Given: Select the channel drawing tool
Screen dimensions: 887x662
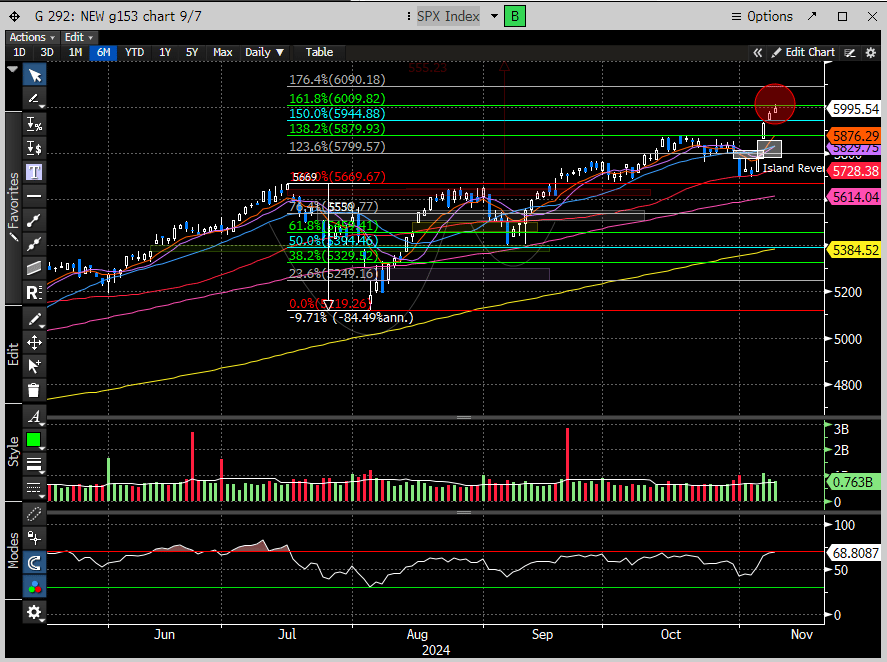Looking at the screenshot, I should click(x=35, y=268).
